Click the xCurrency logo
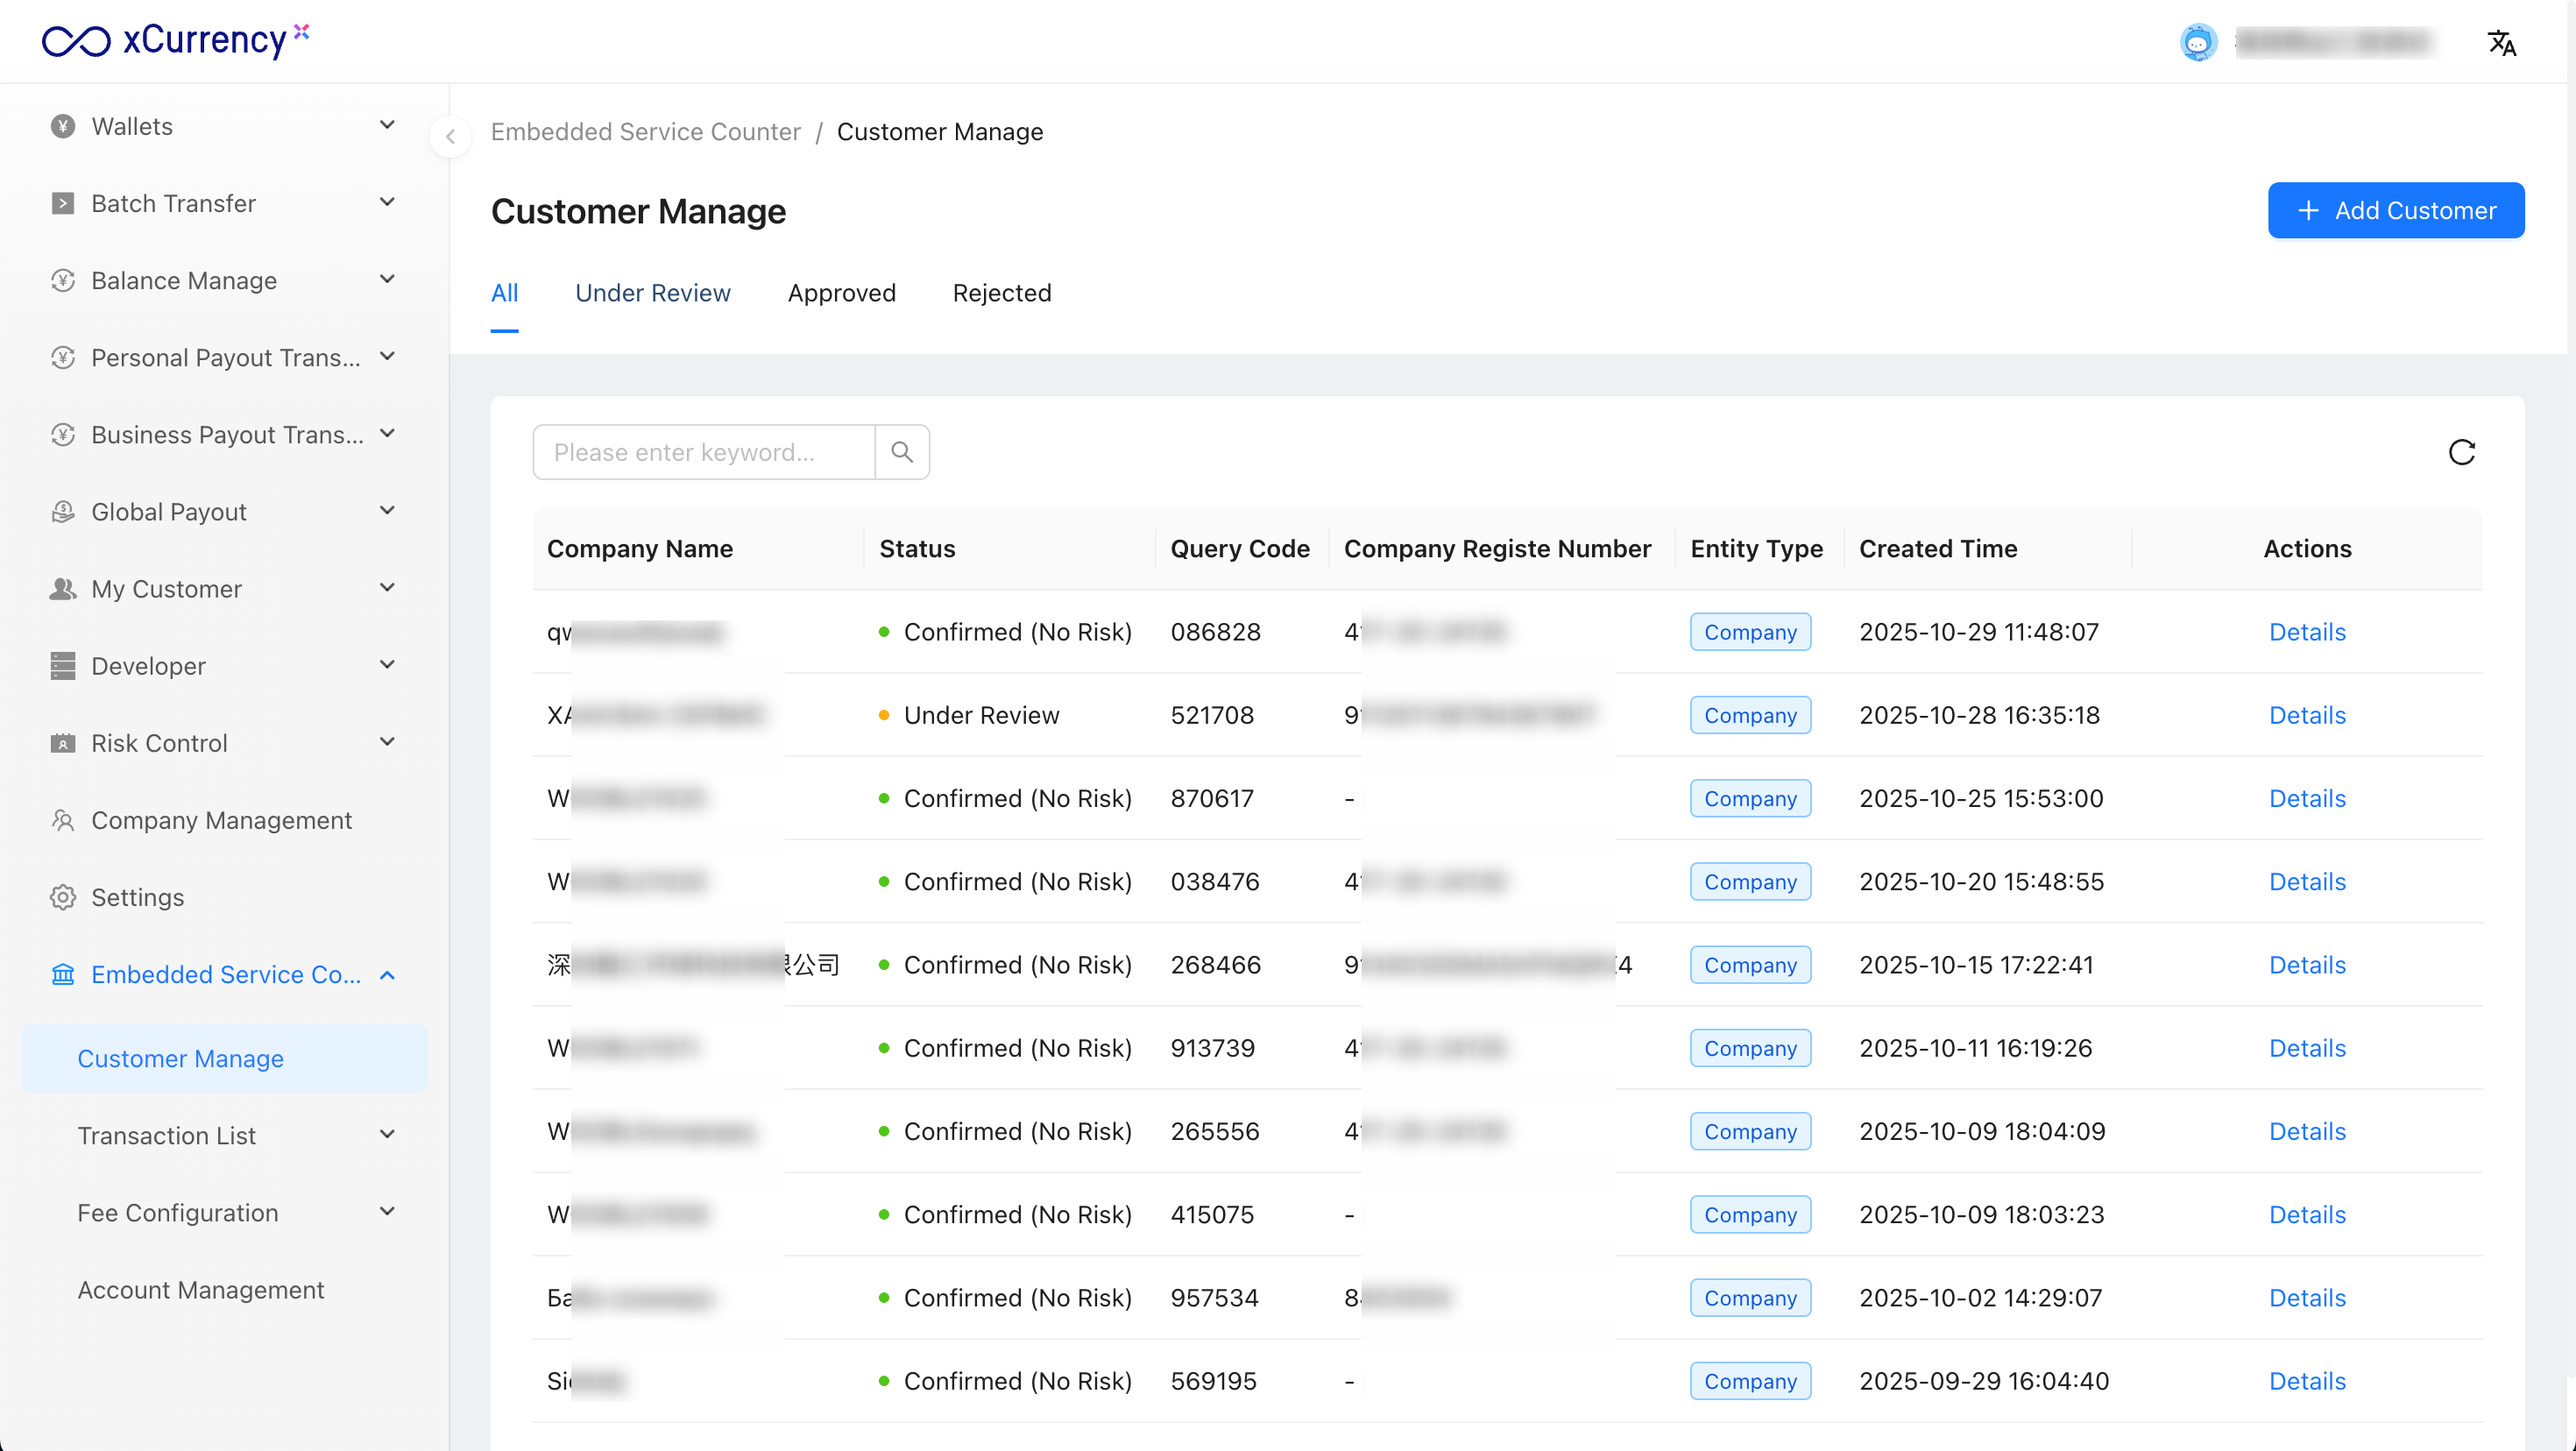Image resolution: width=2576 pixels, height=1451 pixels. pyautogui.click(x=176, y=40)
